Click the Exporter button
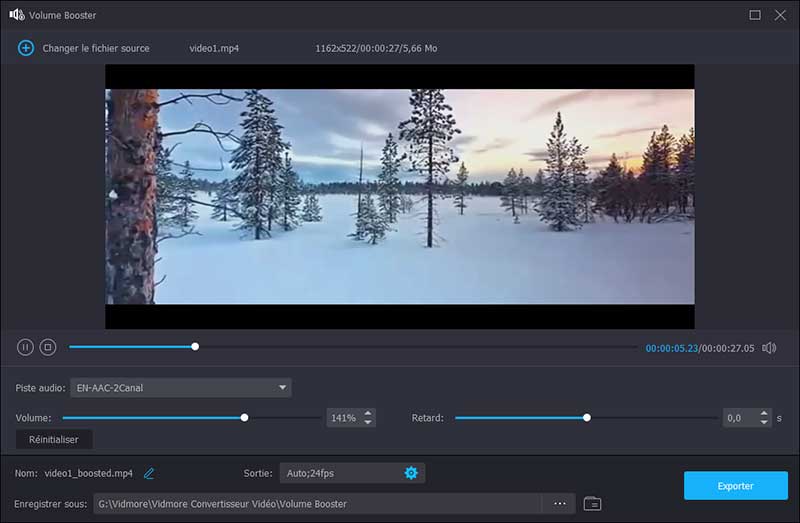This screenshot has width=800, height=523. (736, 486)
